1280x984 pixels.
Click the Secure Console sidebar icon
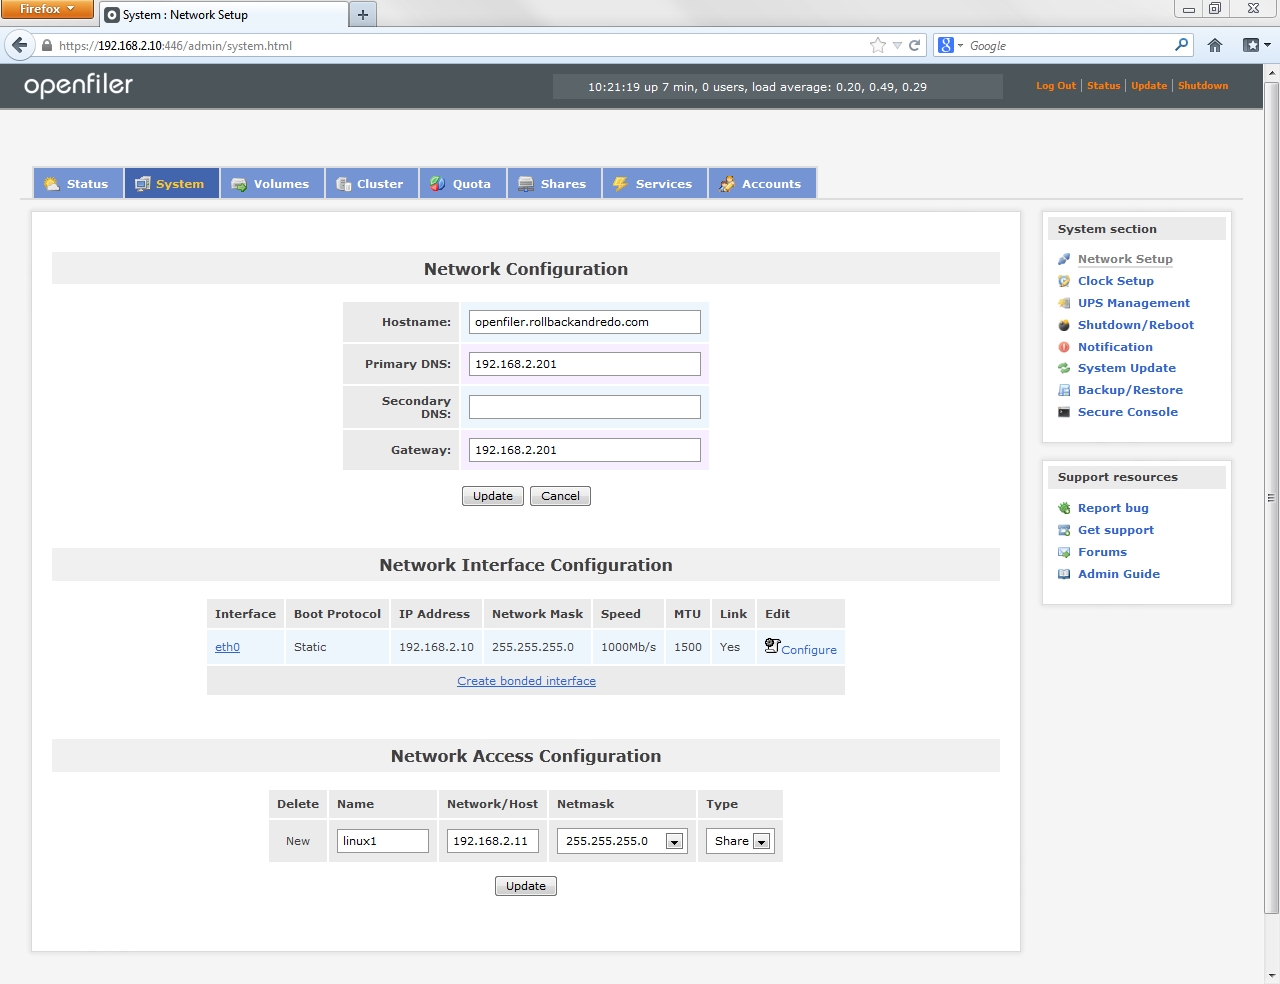[1064, 412]
